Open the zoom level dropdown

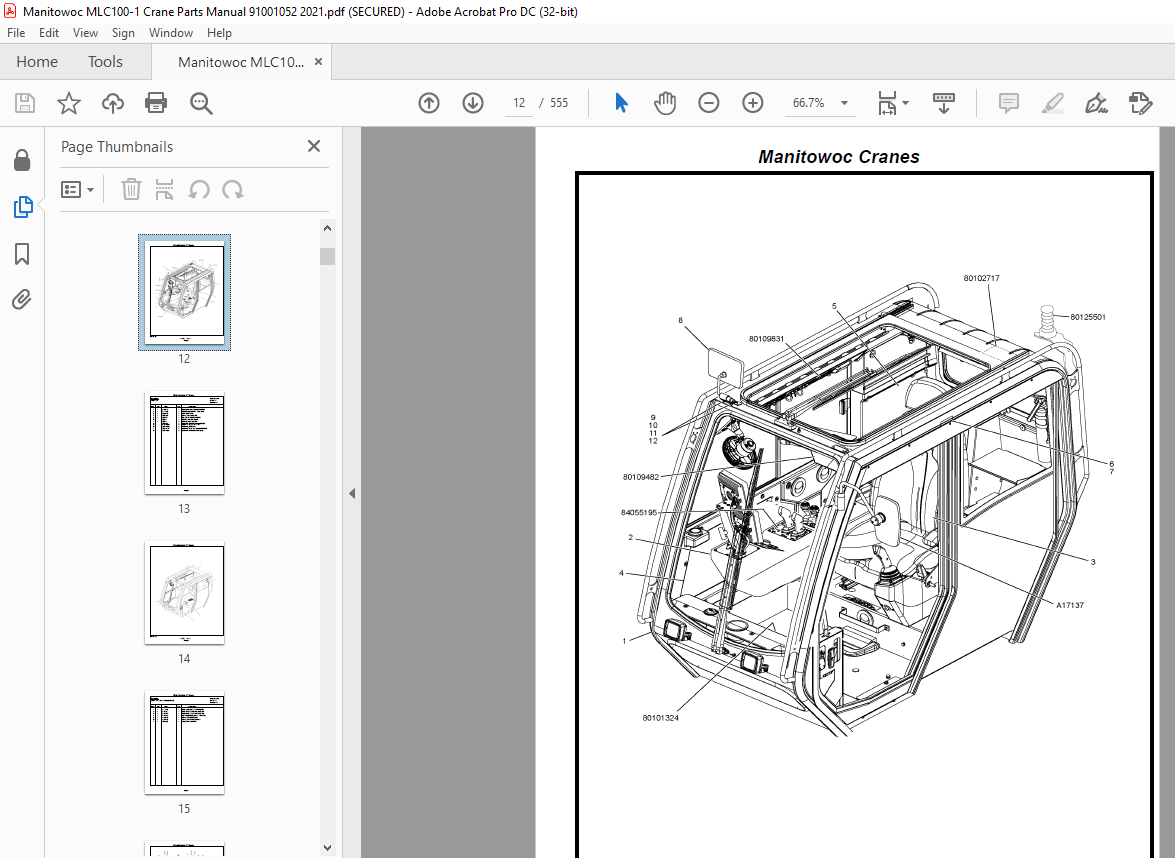click(x=845, y=103)
